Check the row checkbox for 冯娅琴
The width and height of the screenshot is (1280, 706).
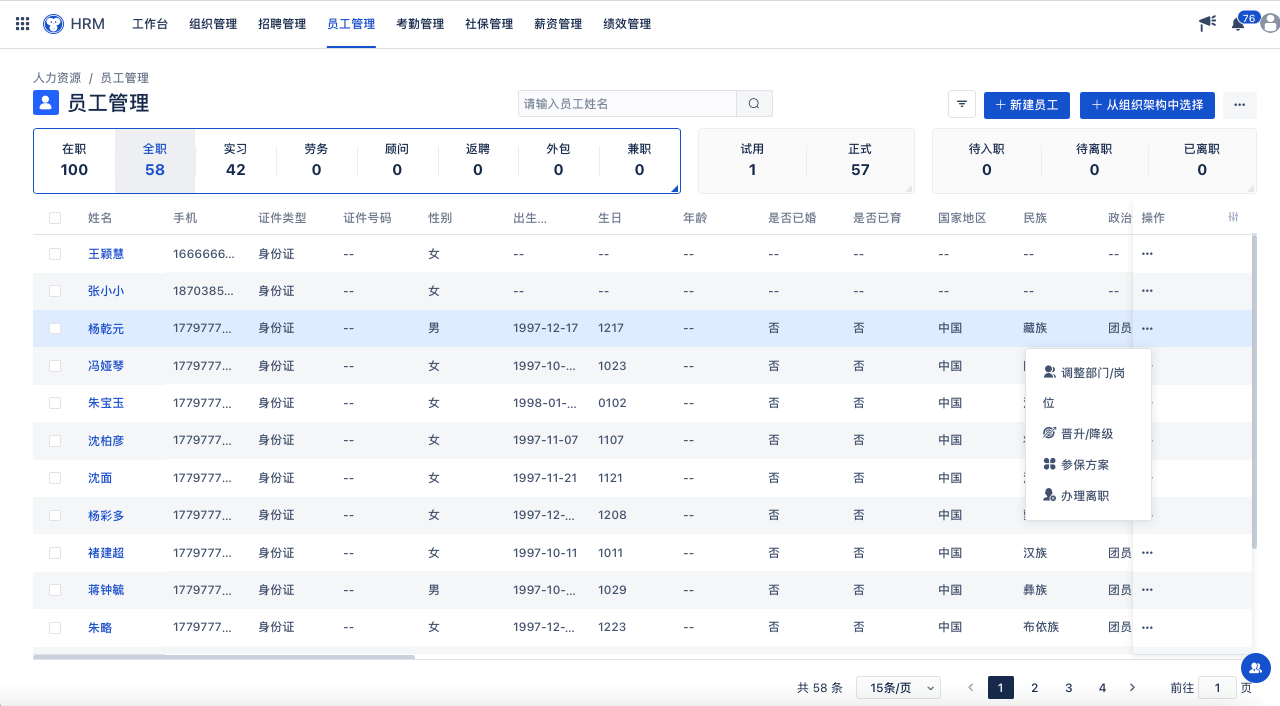pyautogui.click(x=55, y=366)
